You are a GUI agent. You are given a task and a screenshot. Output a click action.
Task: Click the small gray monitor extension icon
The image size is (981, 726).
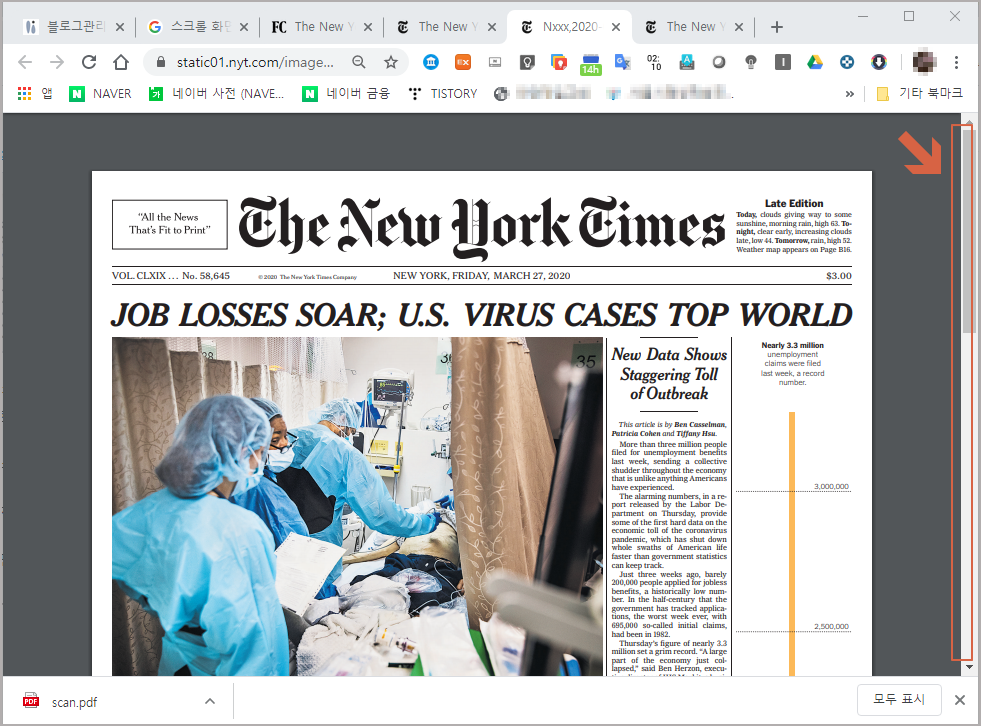(x=495, y=62)
